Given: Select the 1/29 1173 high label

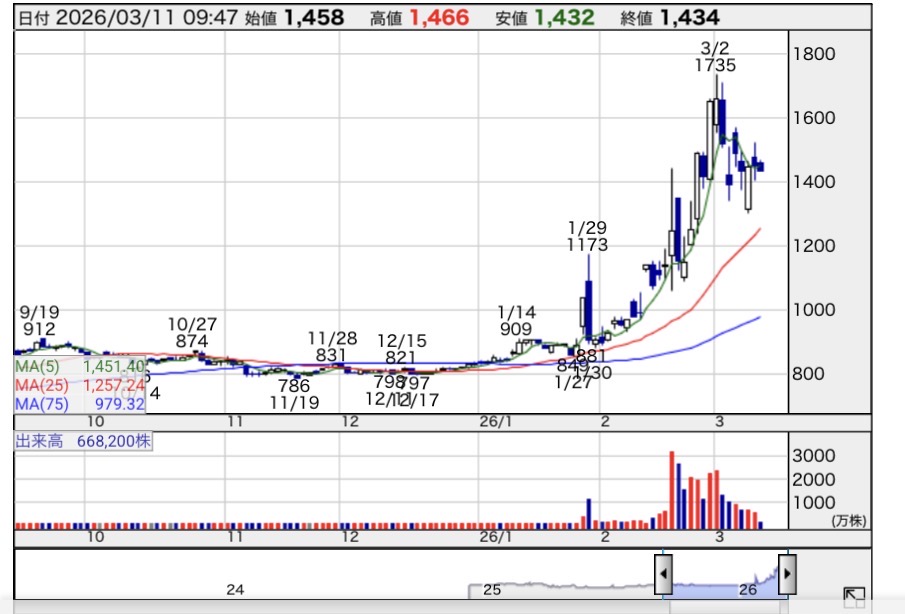Looking at the screenshot, I should click(587, 236).
